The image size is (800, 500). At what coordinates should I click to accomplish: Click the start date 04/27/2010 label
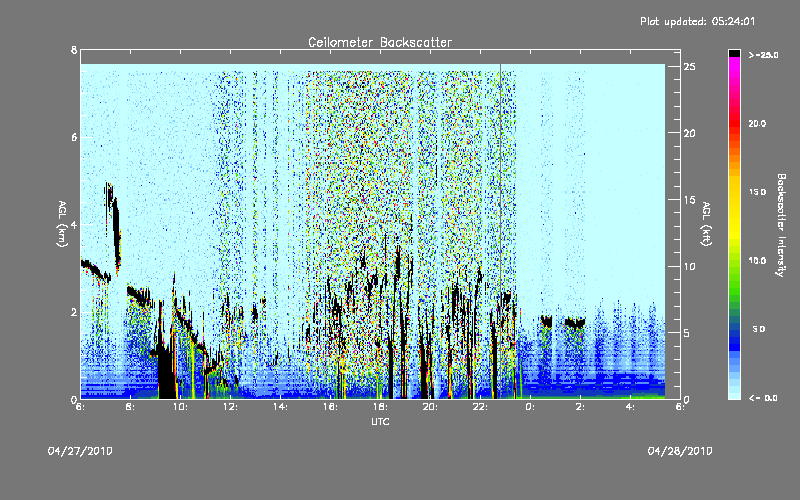(80, 451)
